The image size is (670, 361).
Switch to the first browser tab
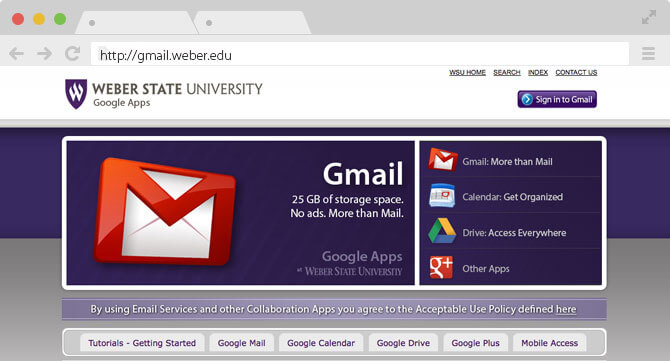click(136, 23)
